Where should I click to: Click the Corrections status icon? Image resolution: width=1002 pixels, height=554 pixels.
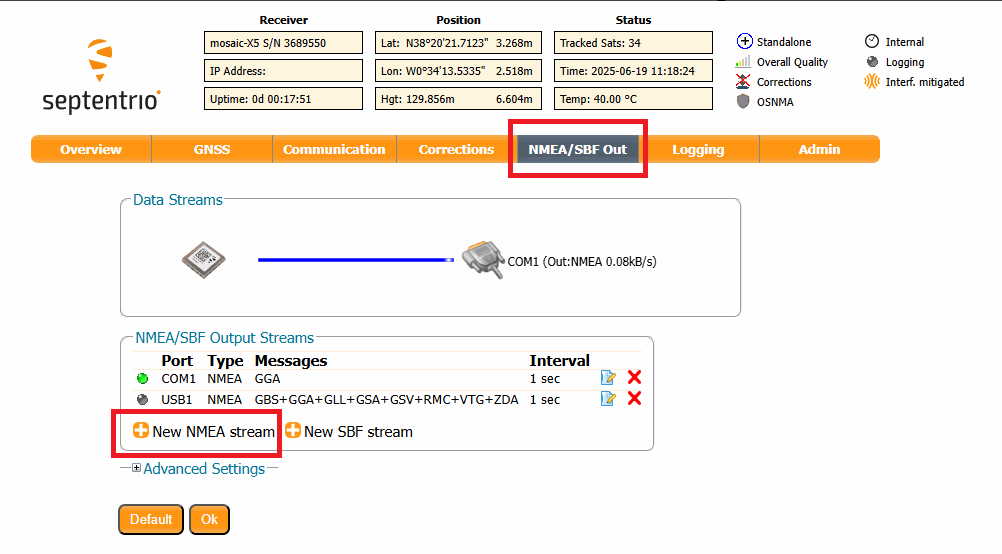[x=743, y=82]
